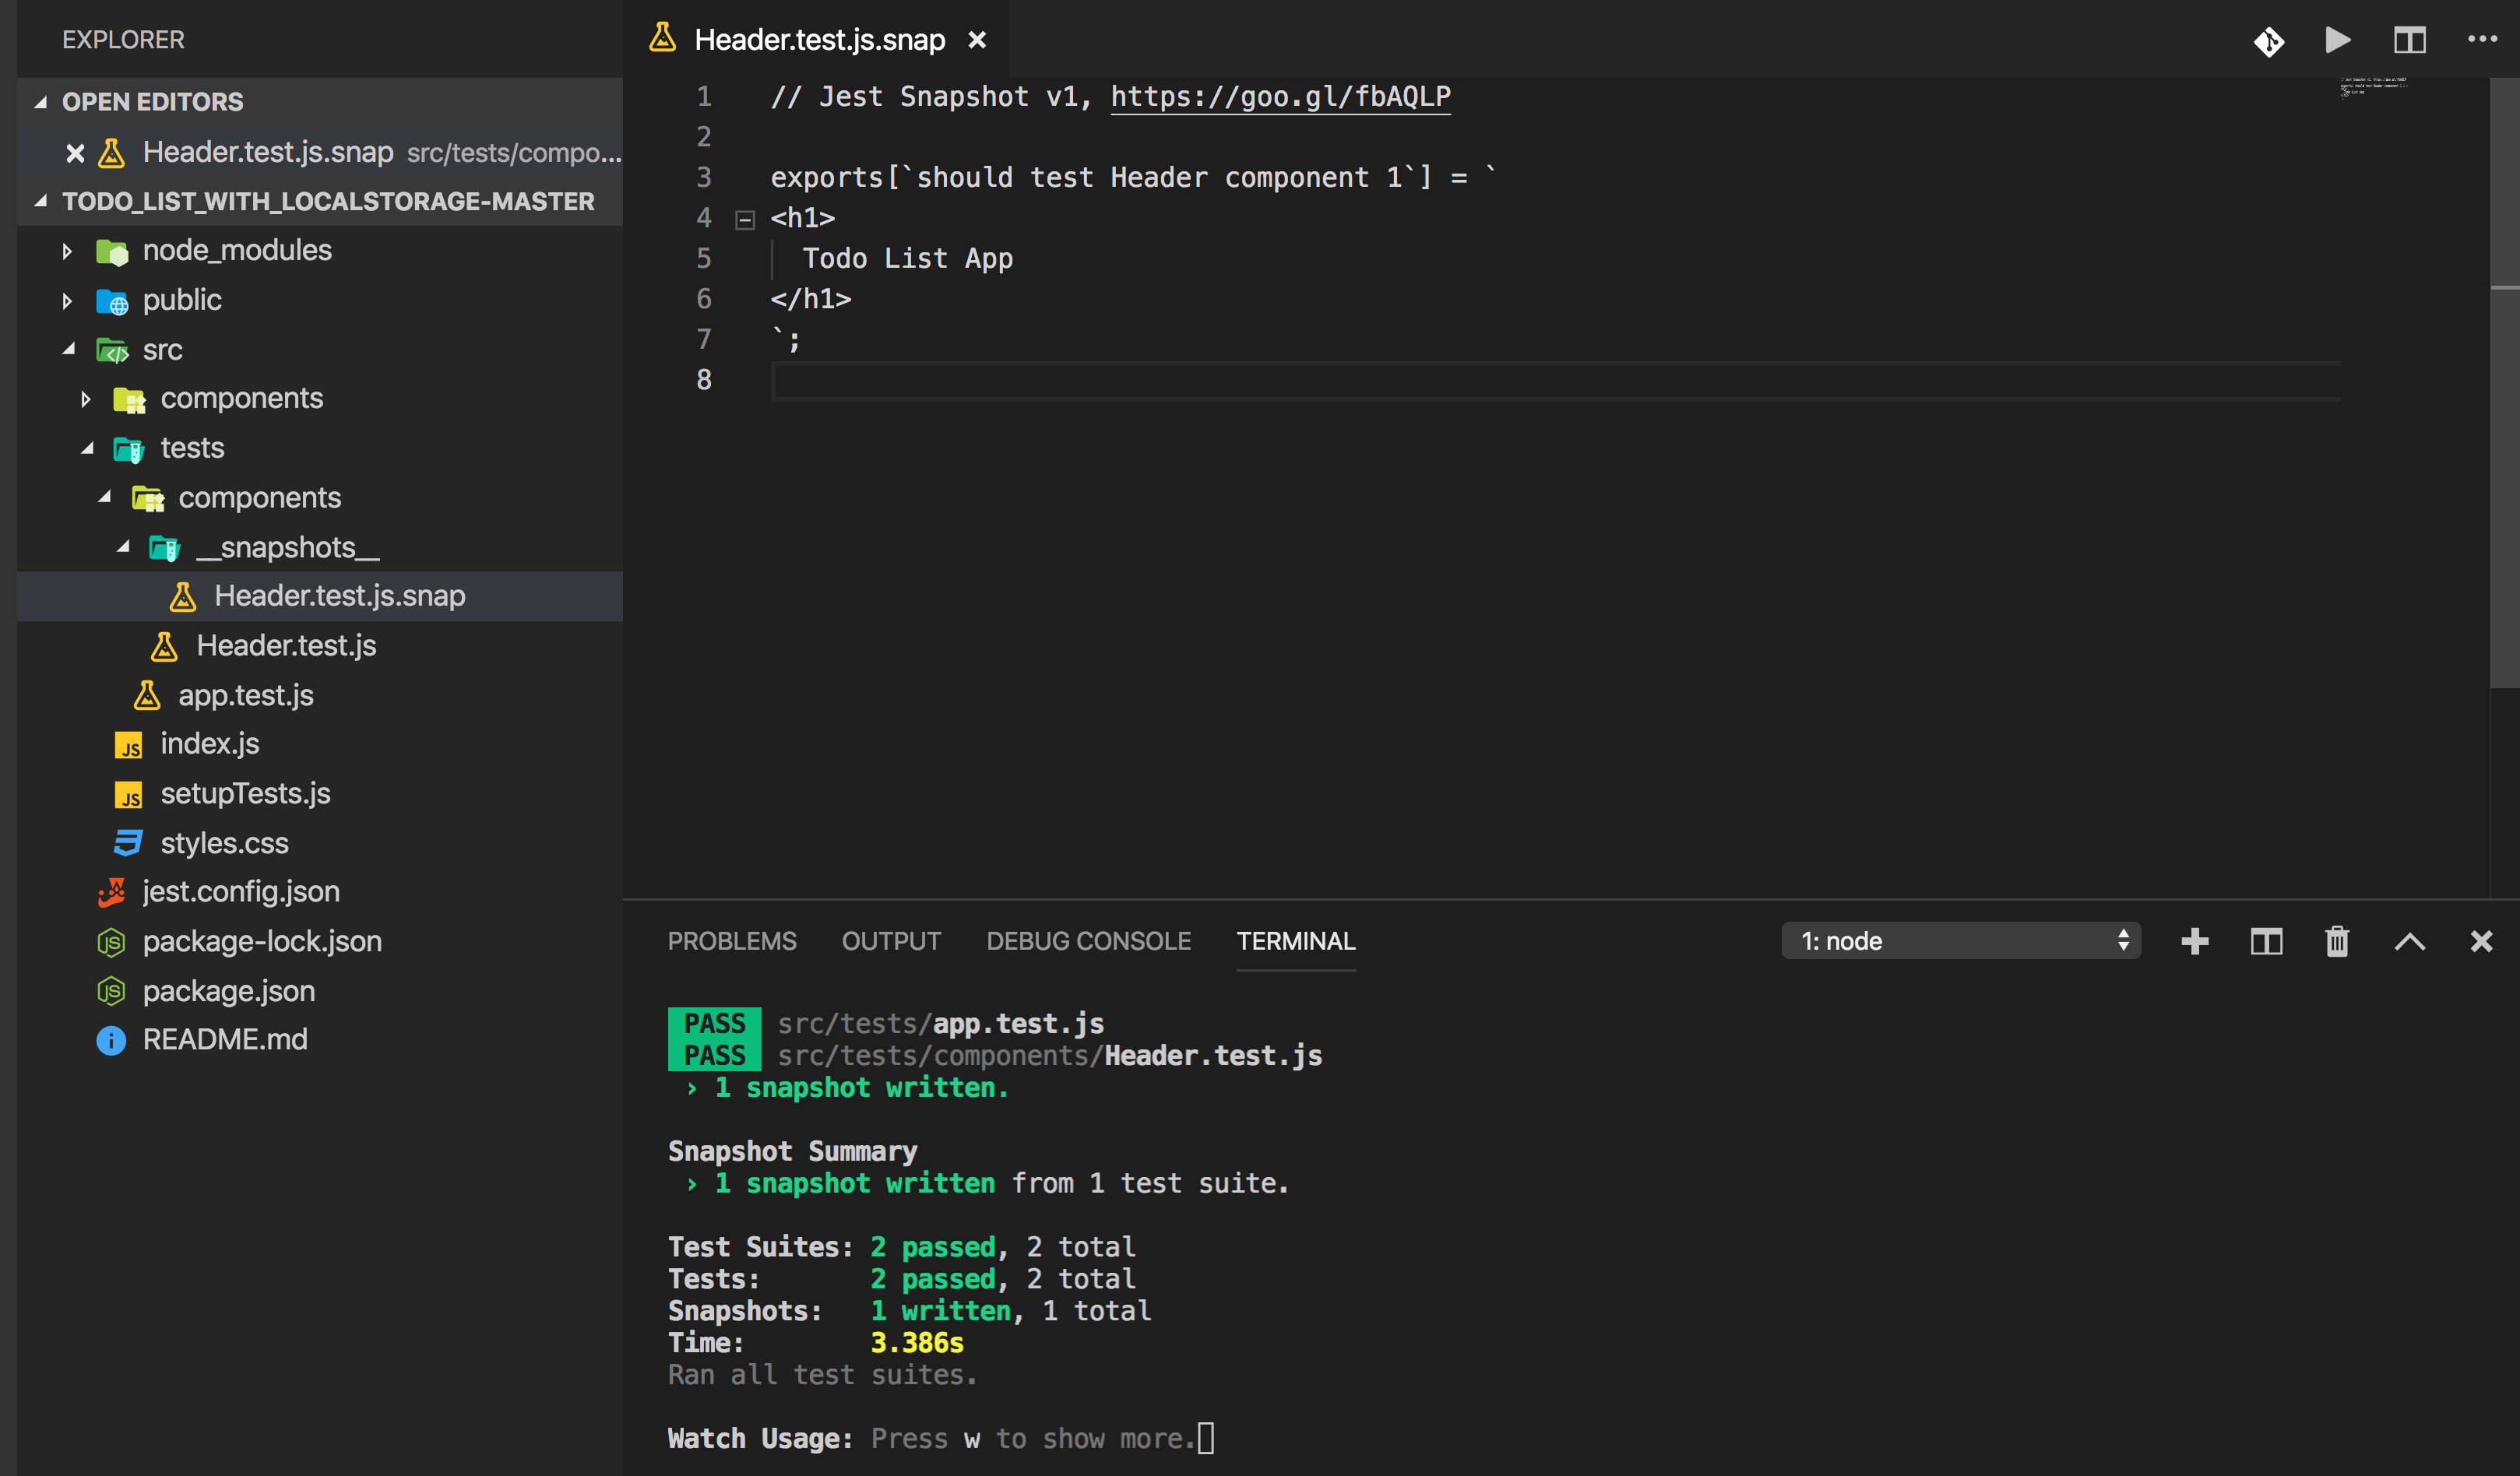Viewport: 2520px width, 1476px height.
Task: Open the goo.gl/fbAQLP link in line 1
Action: click(1280, 96)
